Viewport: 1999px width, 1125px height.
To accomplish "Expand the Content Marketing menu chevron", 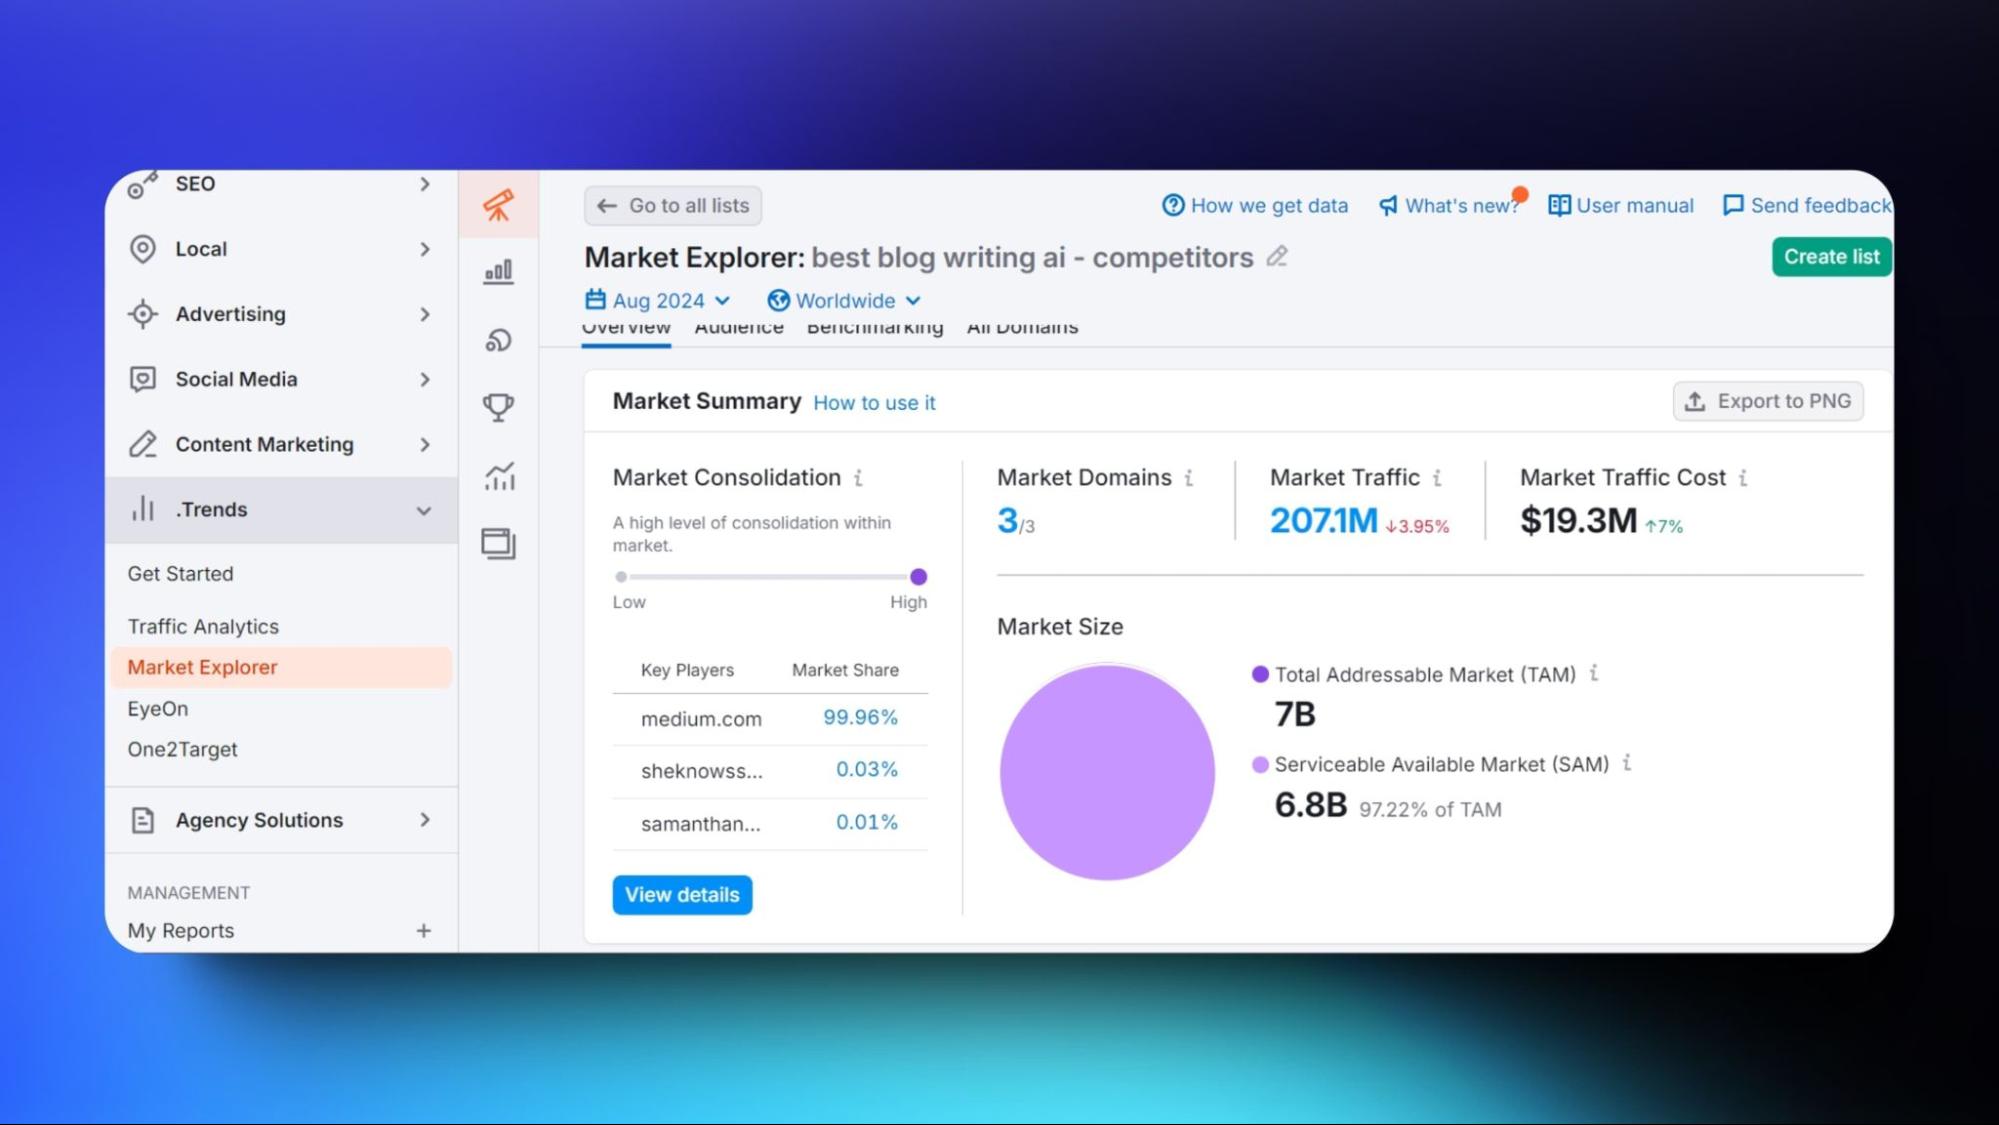I will click(425, 444).
